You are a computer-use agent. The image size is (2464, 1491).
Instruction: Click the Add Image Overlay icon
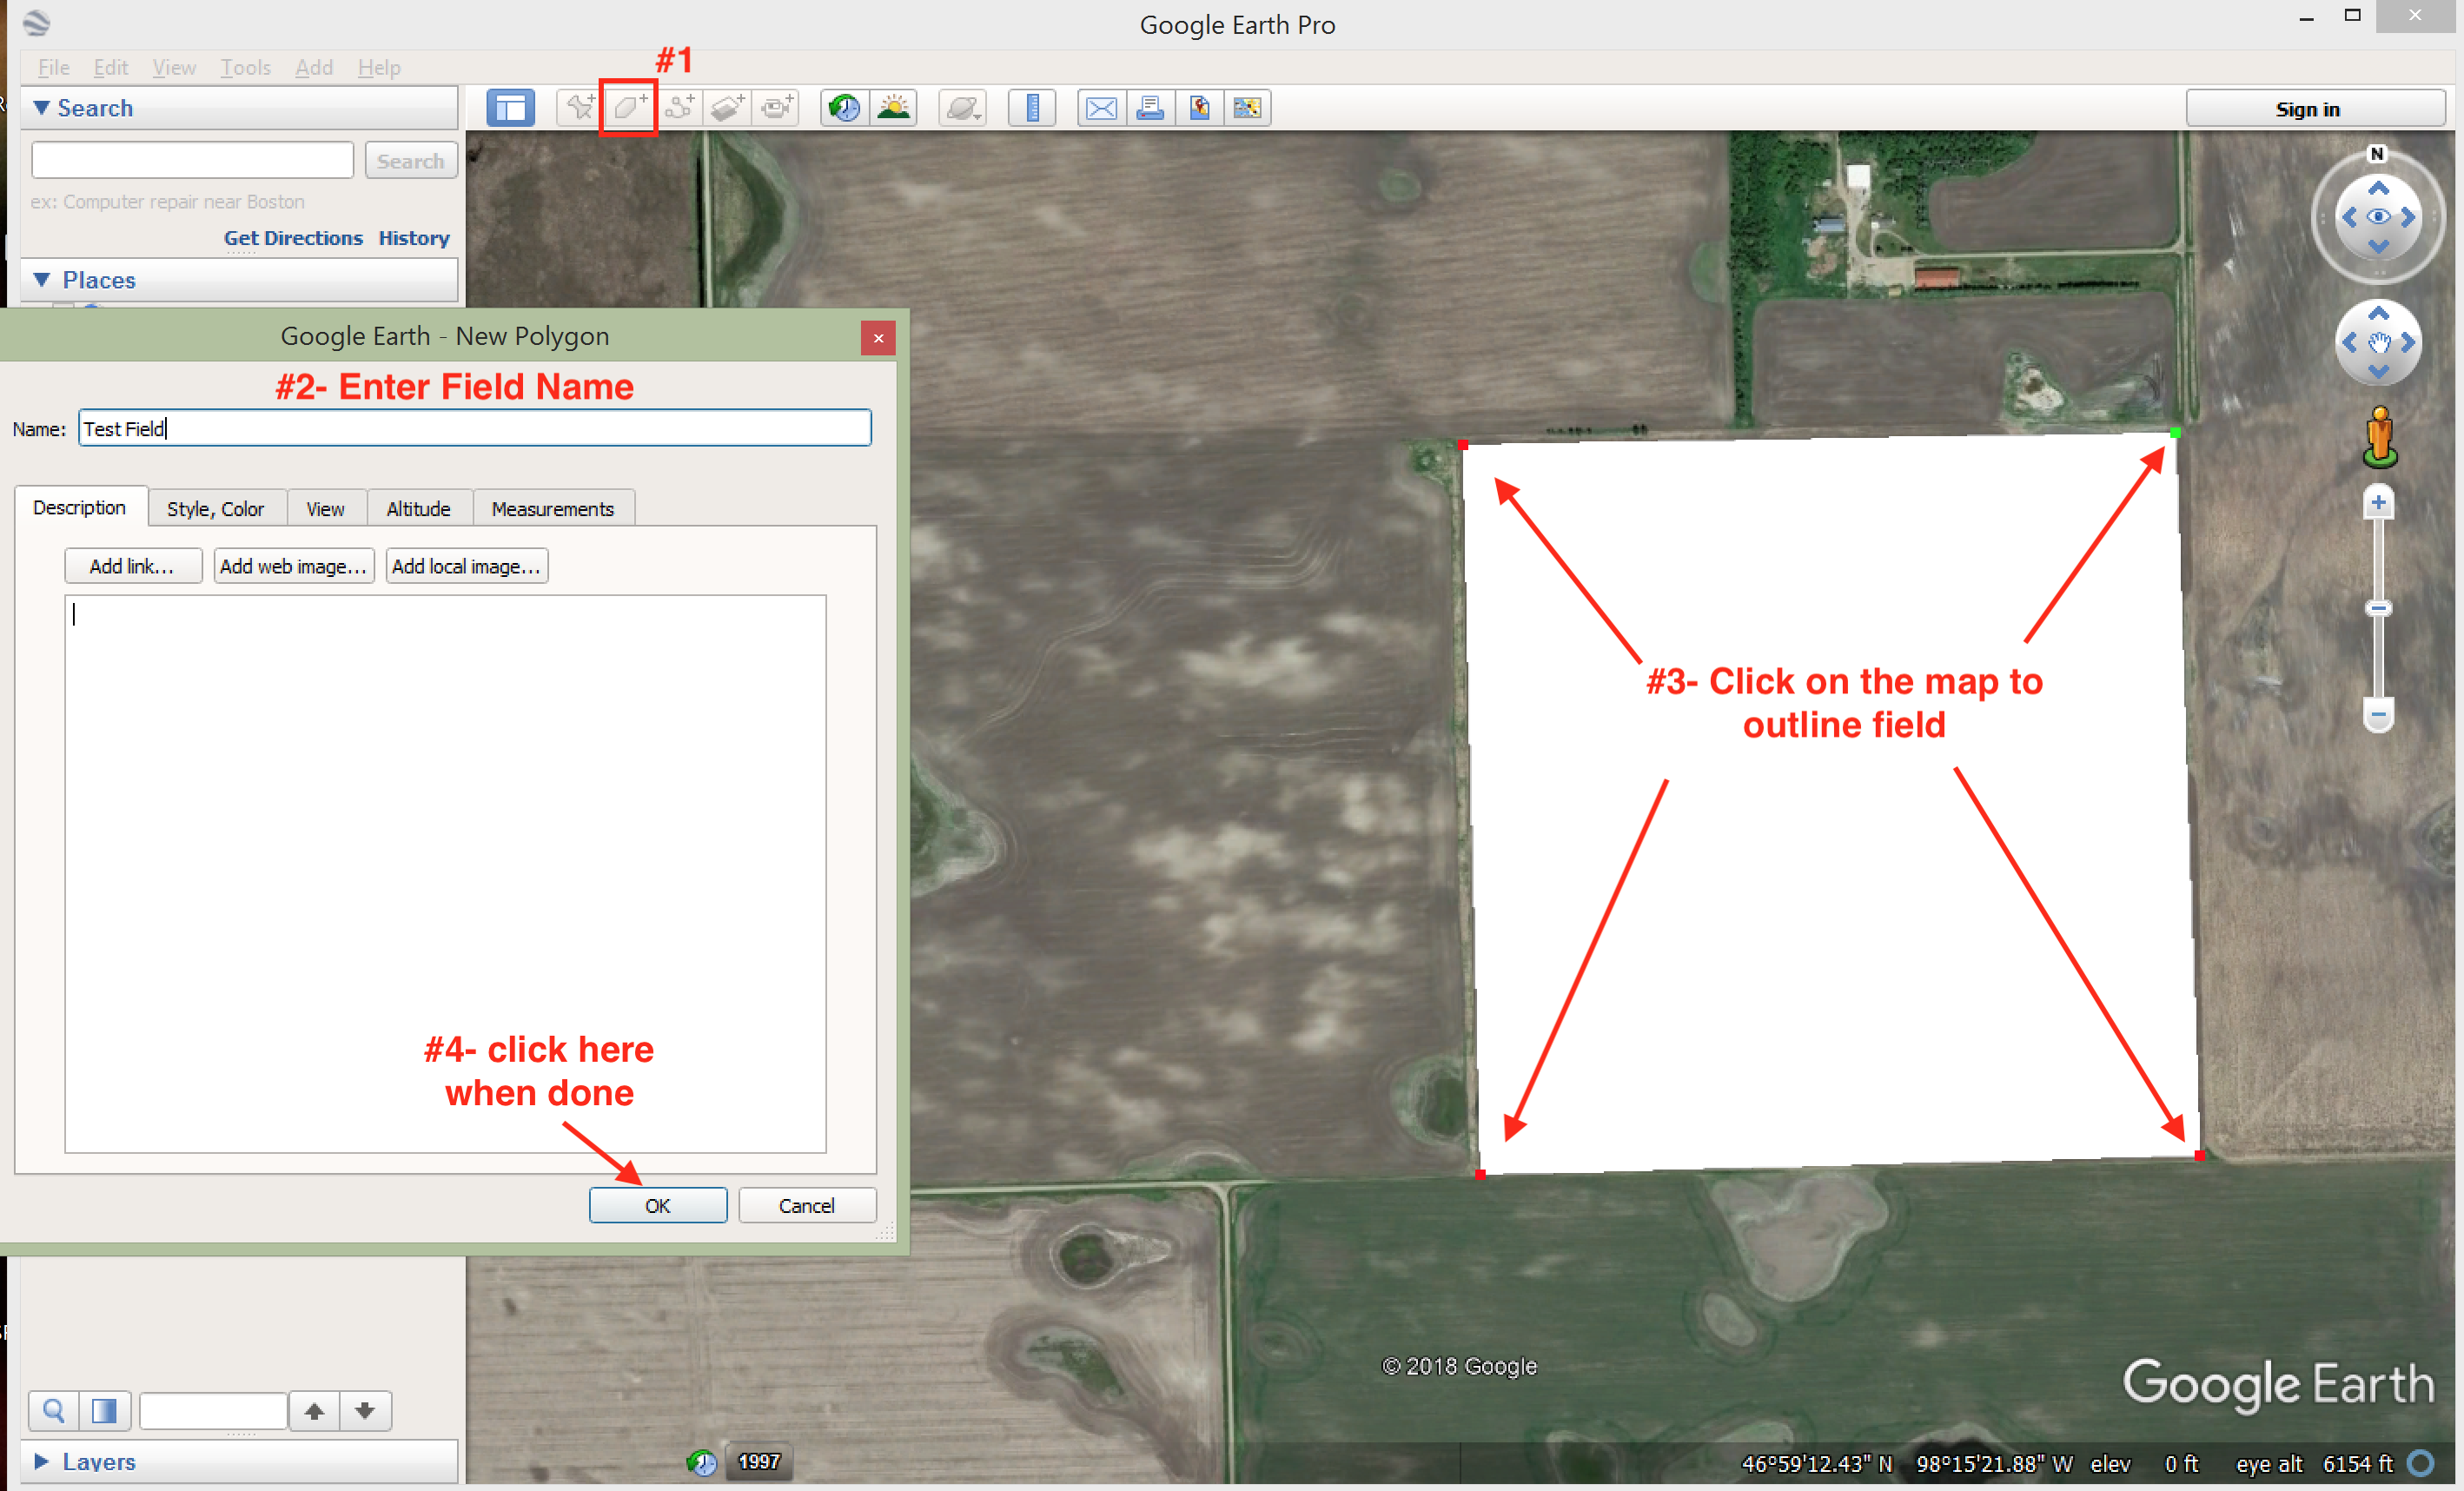[x=728, y=107]
